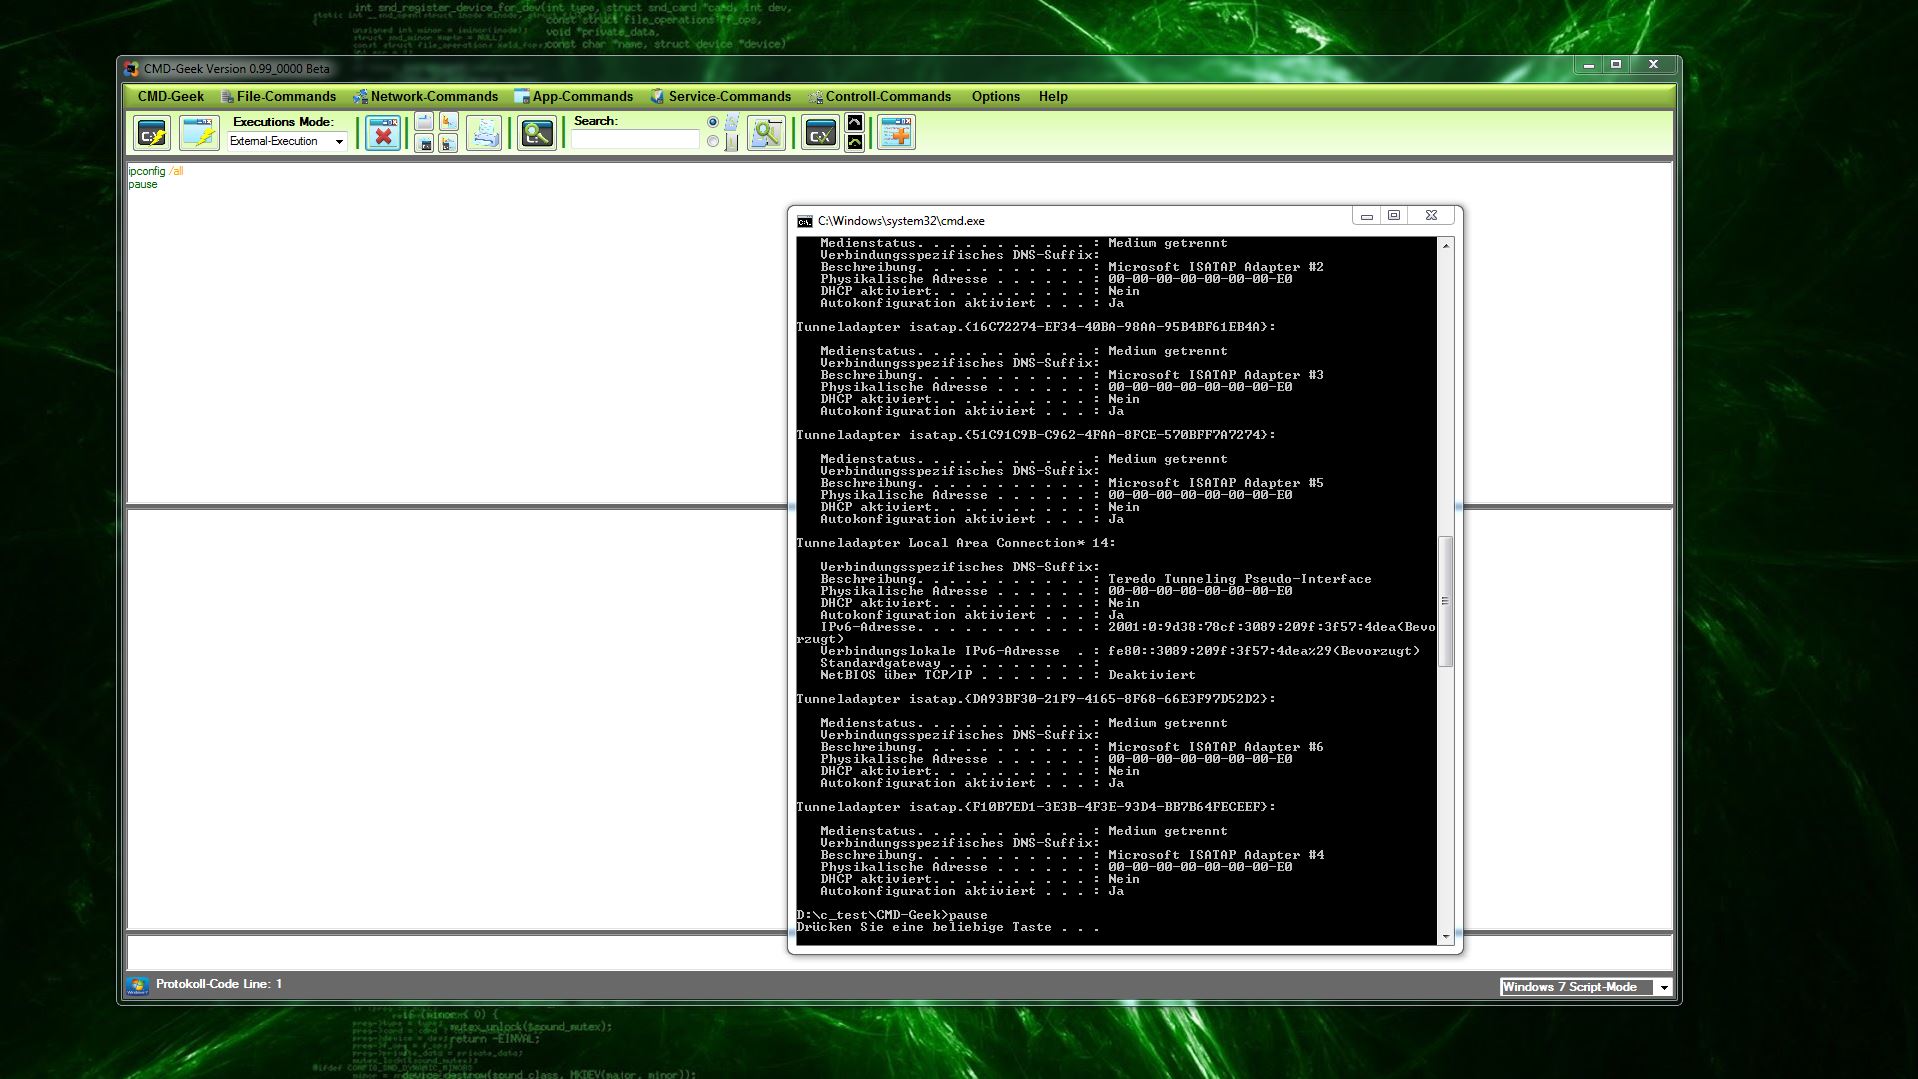This screenshot has width=1918, height=1079.
Task: Click the find-in-document magnifier icon
Action: (x=766, y=133)
